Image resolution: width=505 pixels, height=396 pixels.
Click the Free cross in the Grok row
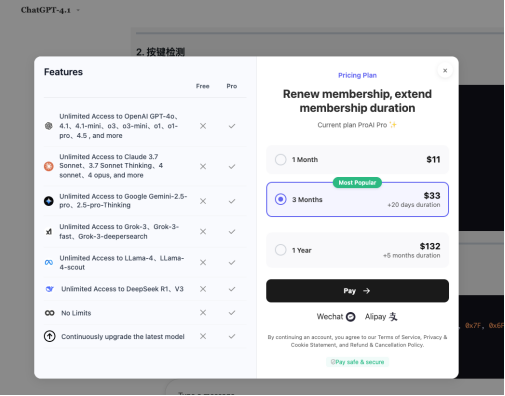203,231
